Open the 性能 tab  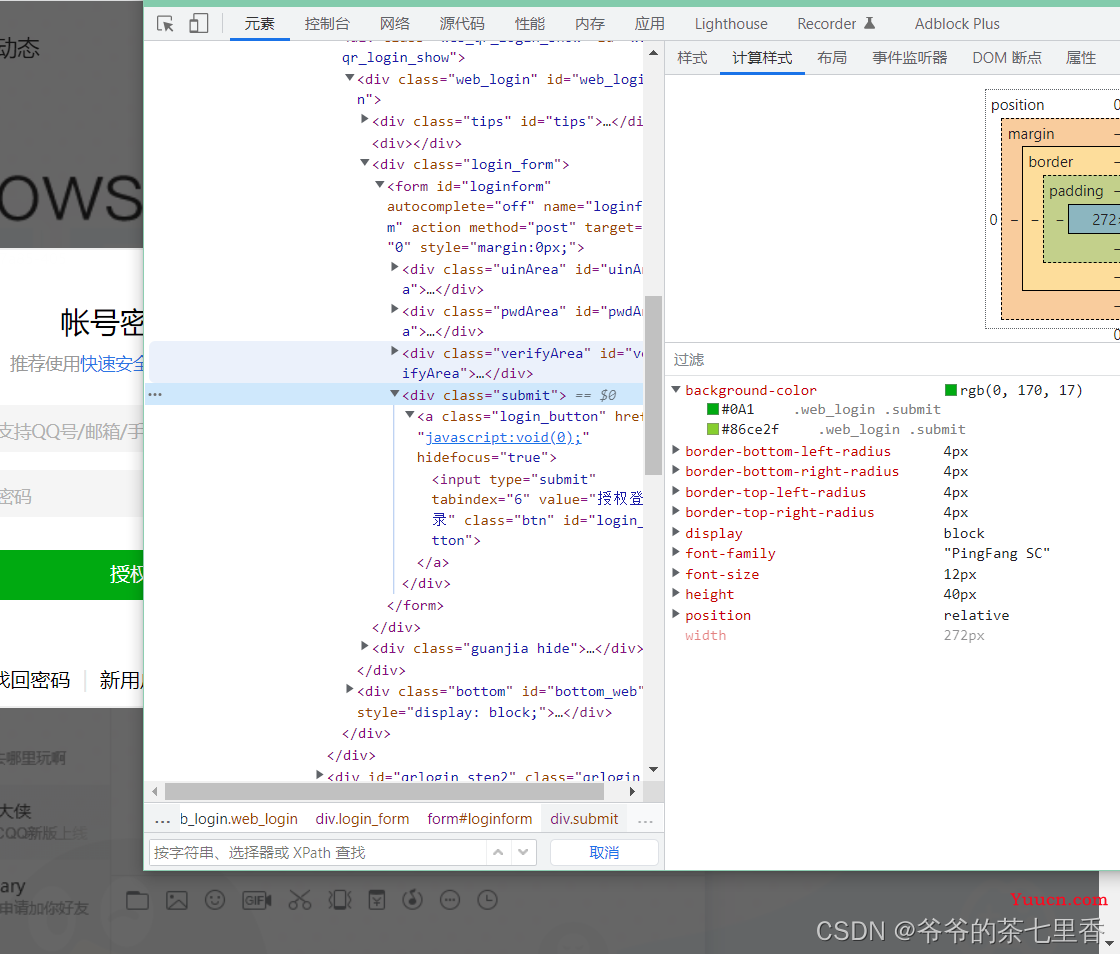530,24
